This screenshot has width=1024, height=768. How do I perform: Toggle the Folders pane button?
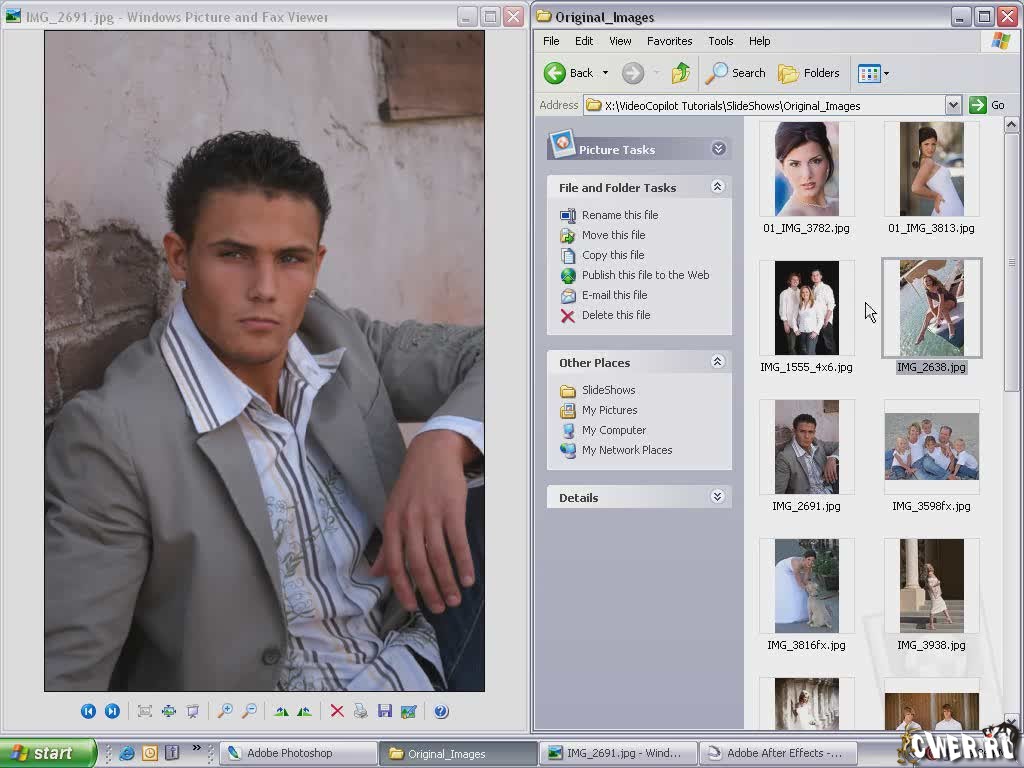(809, 73)
